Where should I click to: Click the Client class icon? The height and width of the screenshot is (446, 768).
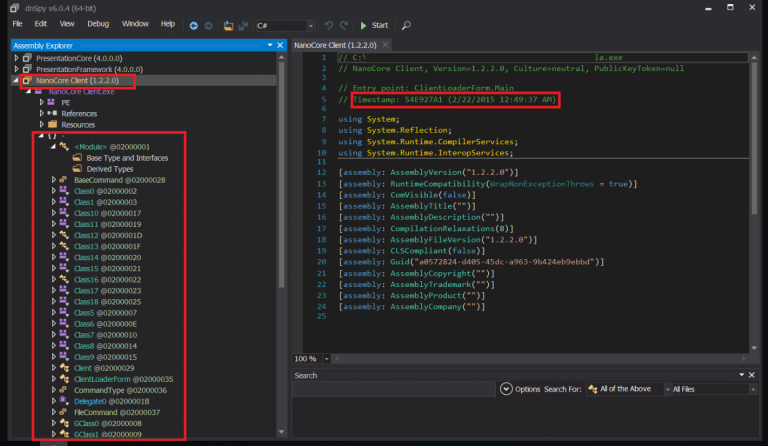64,368
